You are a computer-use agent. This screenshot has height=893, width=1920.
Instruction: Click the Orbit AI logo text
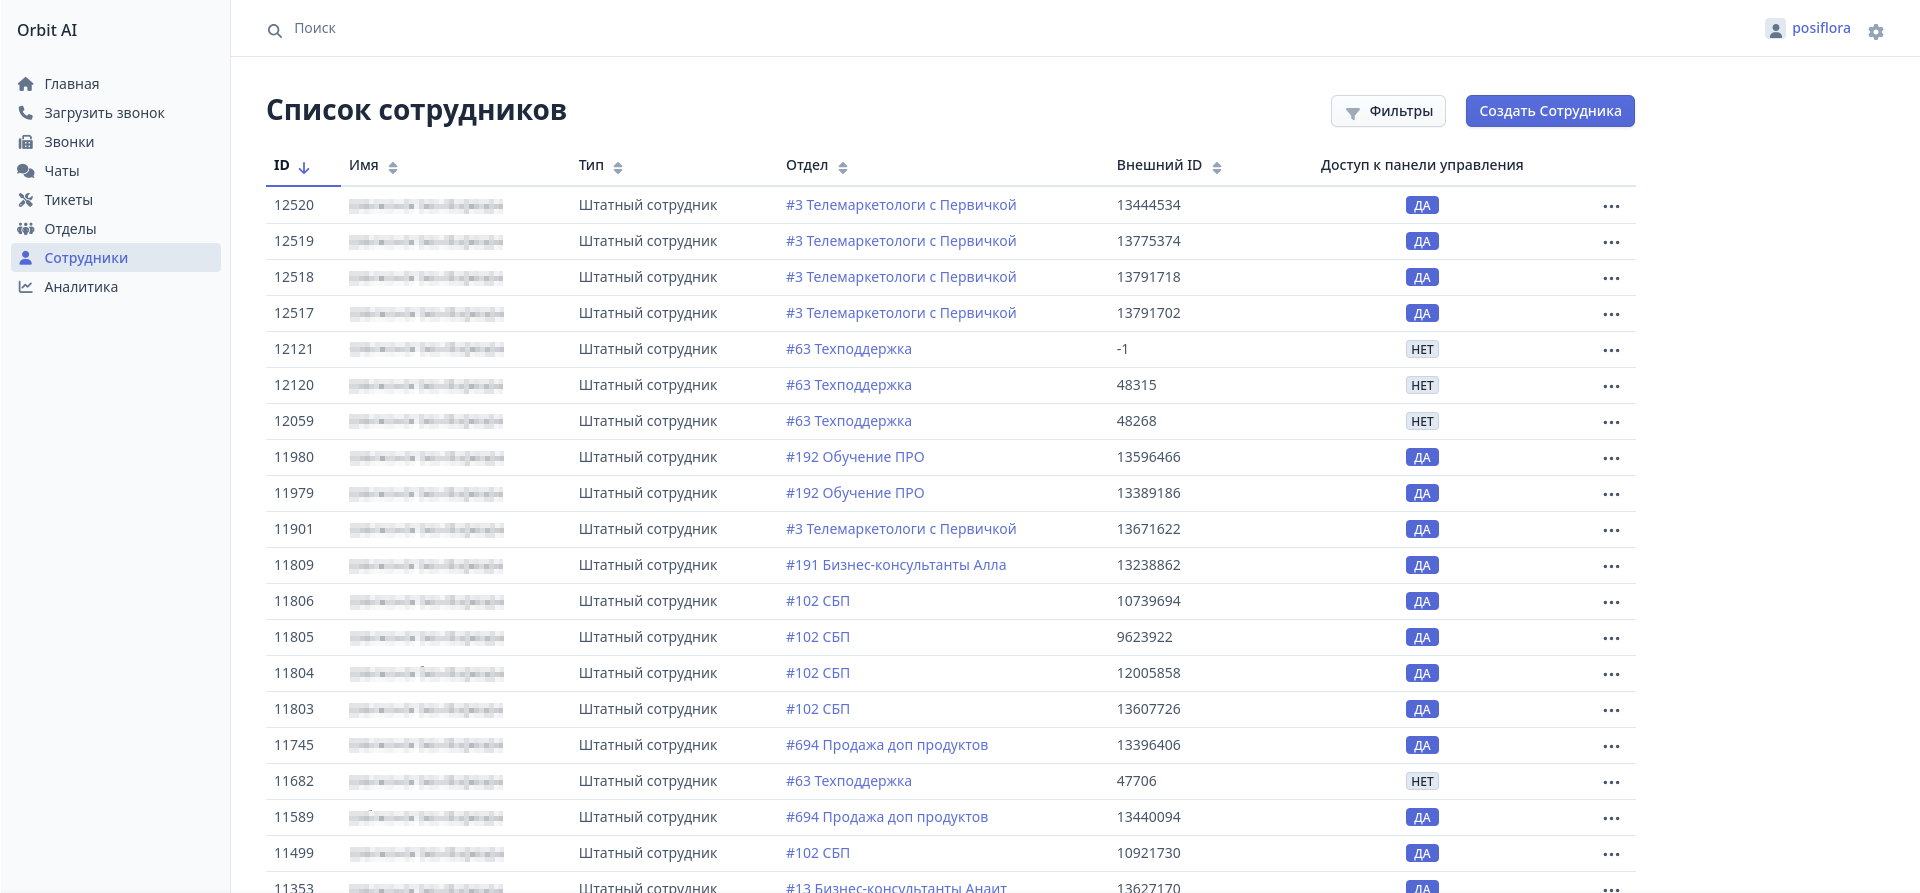coord(47,30)
